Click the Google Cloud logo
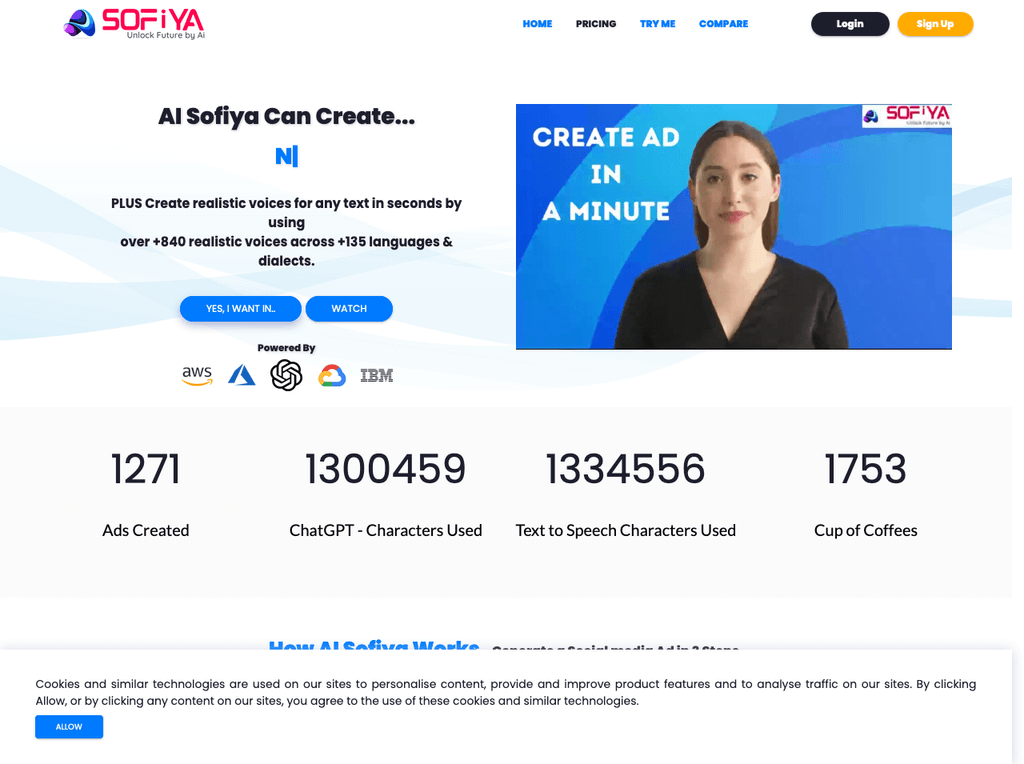The width and height of the screenshot is (1024, 764). click(332, 375)
